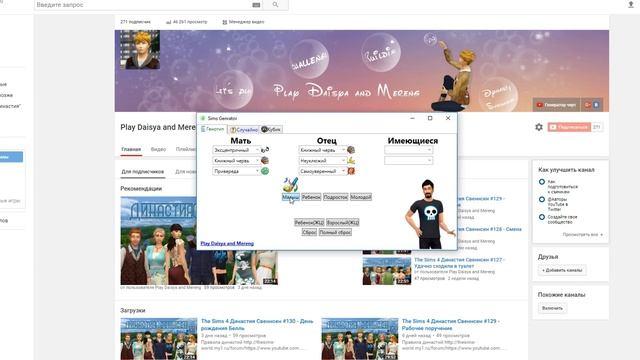640x360 pixels.
Task: Click the video manager icon under search bar
Action: [x=224, y=22]
